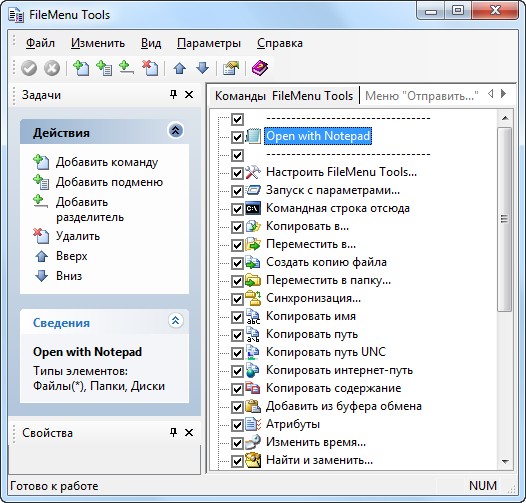
Task: Click the Properties window toolbar icon
Action: (231, 68)
